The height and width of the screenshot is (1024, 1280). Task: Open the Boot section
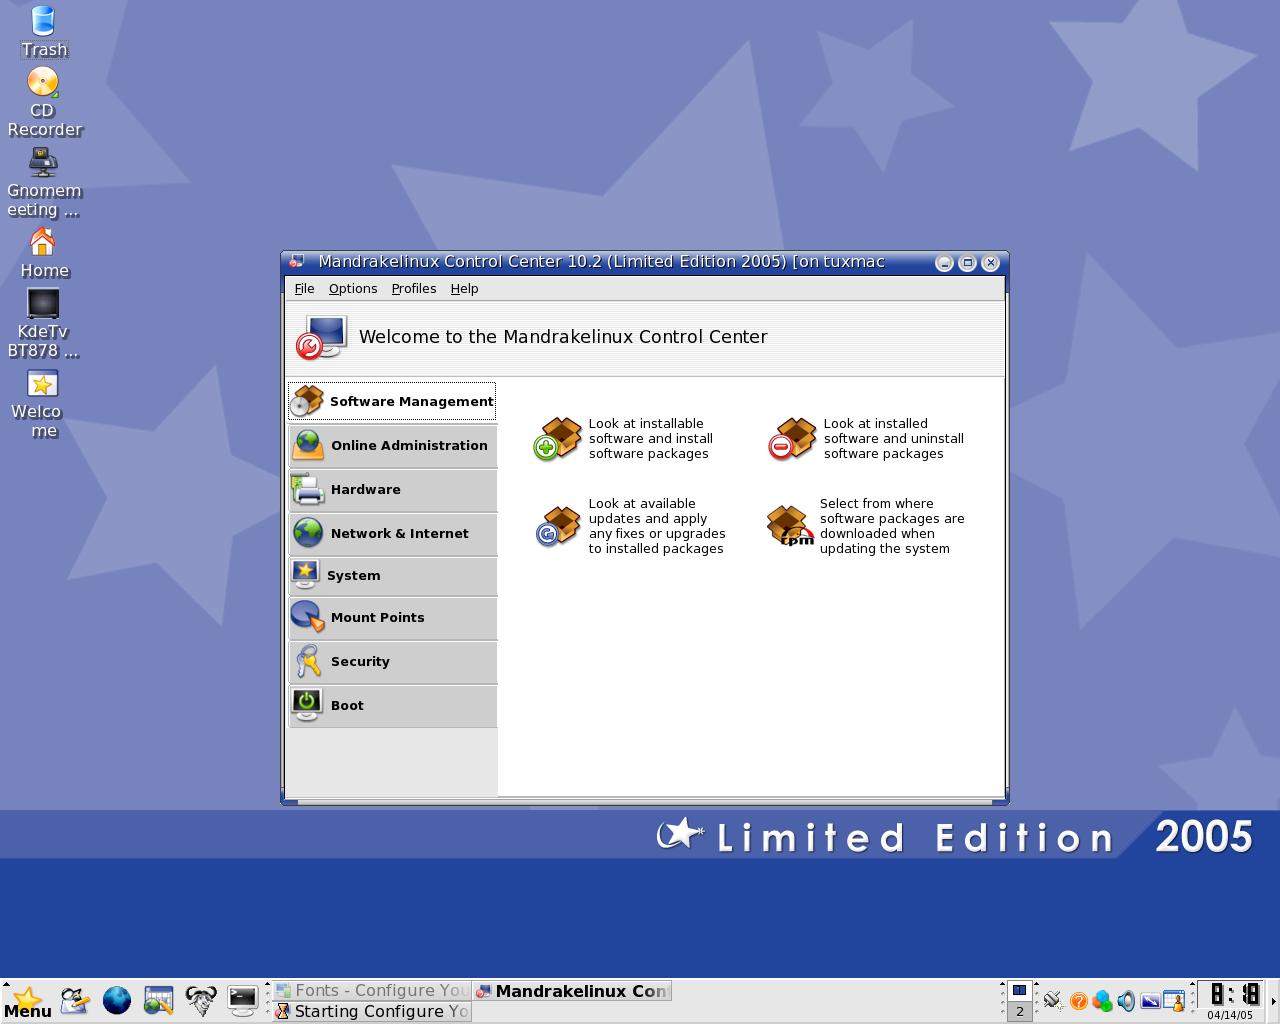392,705
